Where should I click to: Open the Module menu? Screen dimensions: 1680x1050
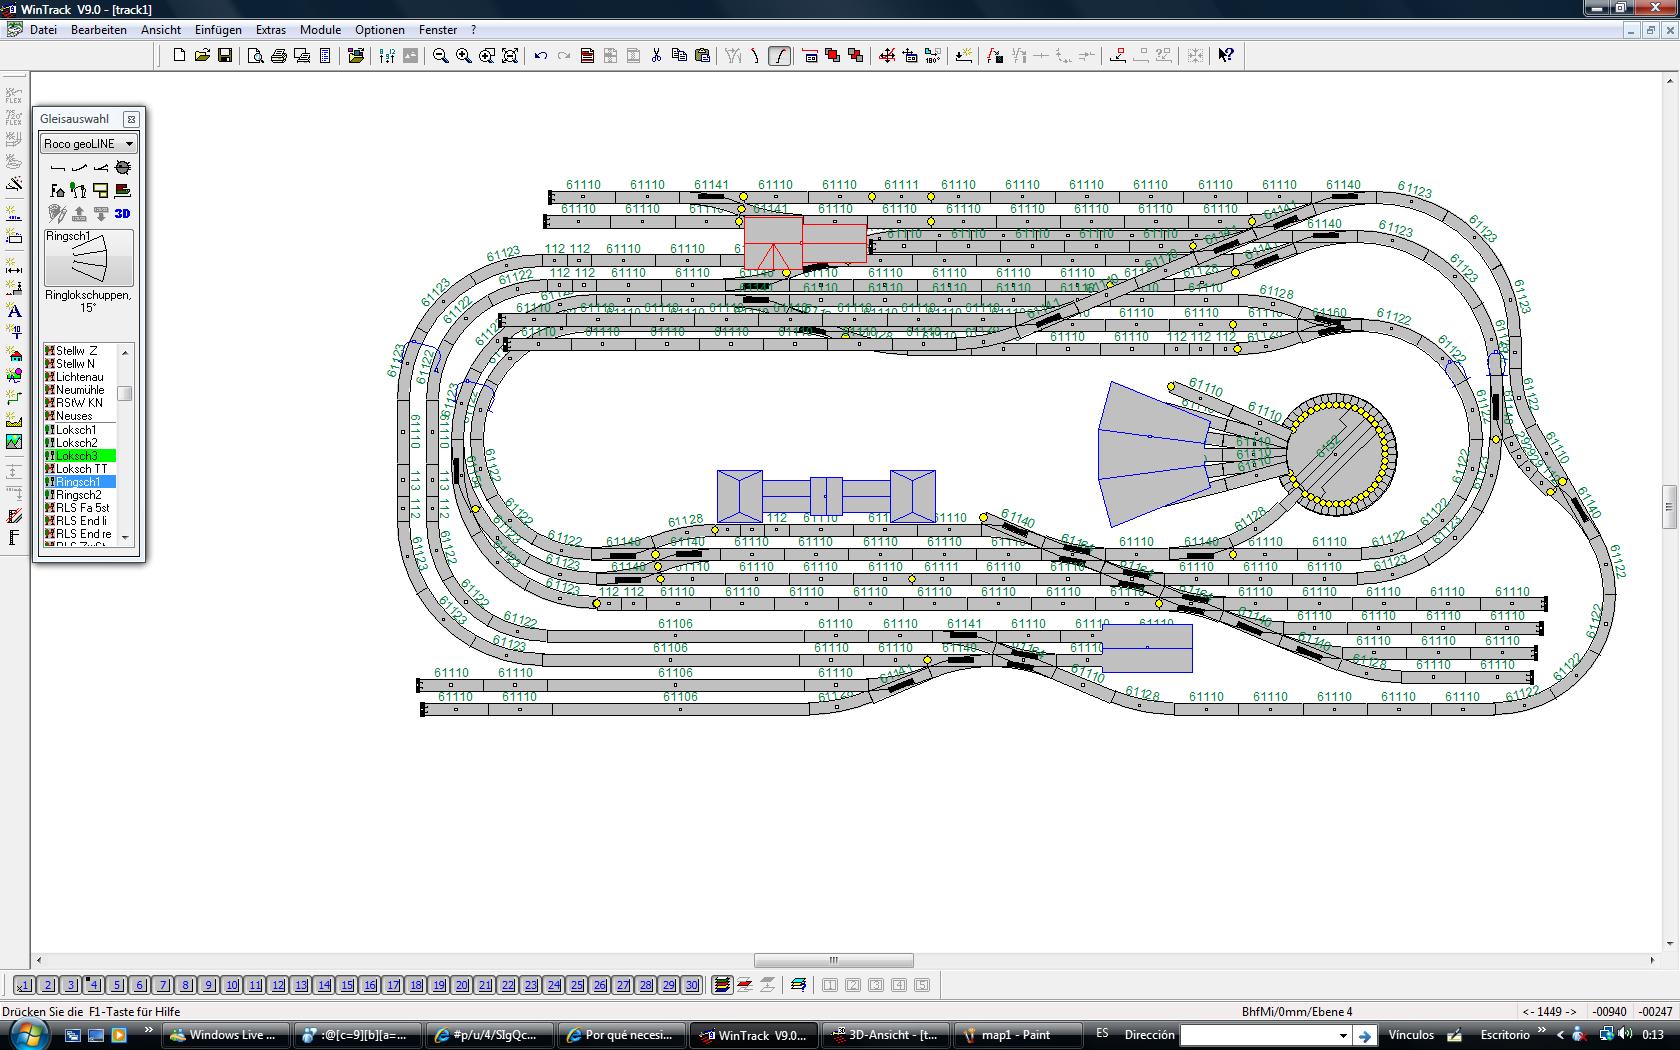coord(320,30)
